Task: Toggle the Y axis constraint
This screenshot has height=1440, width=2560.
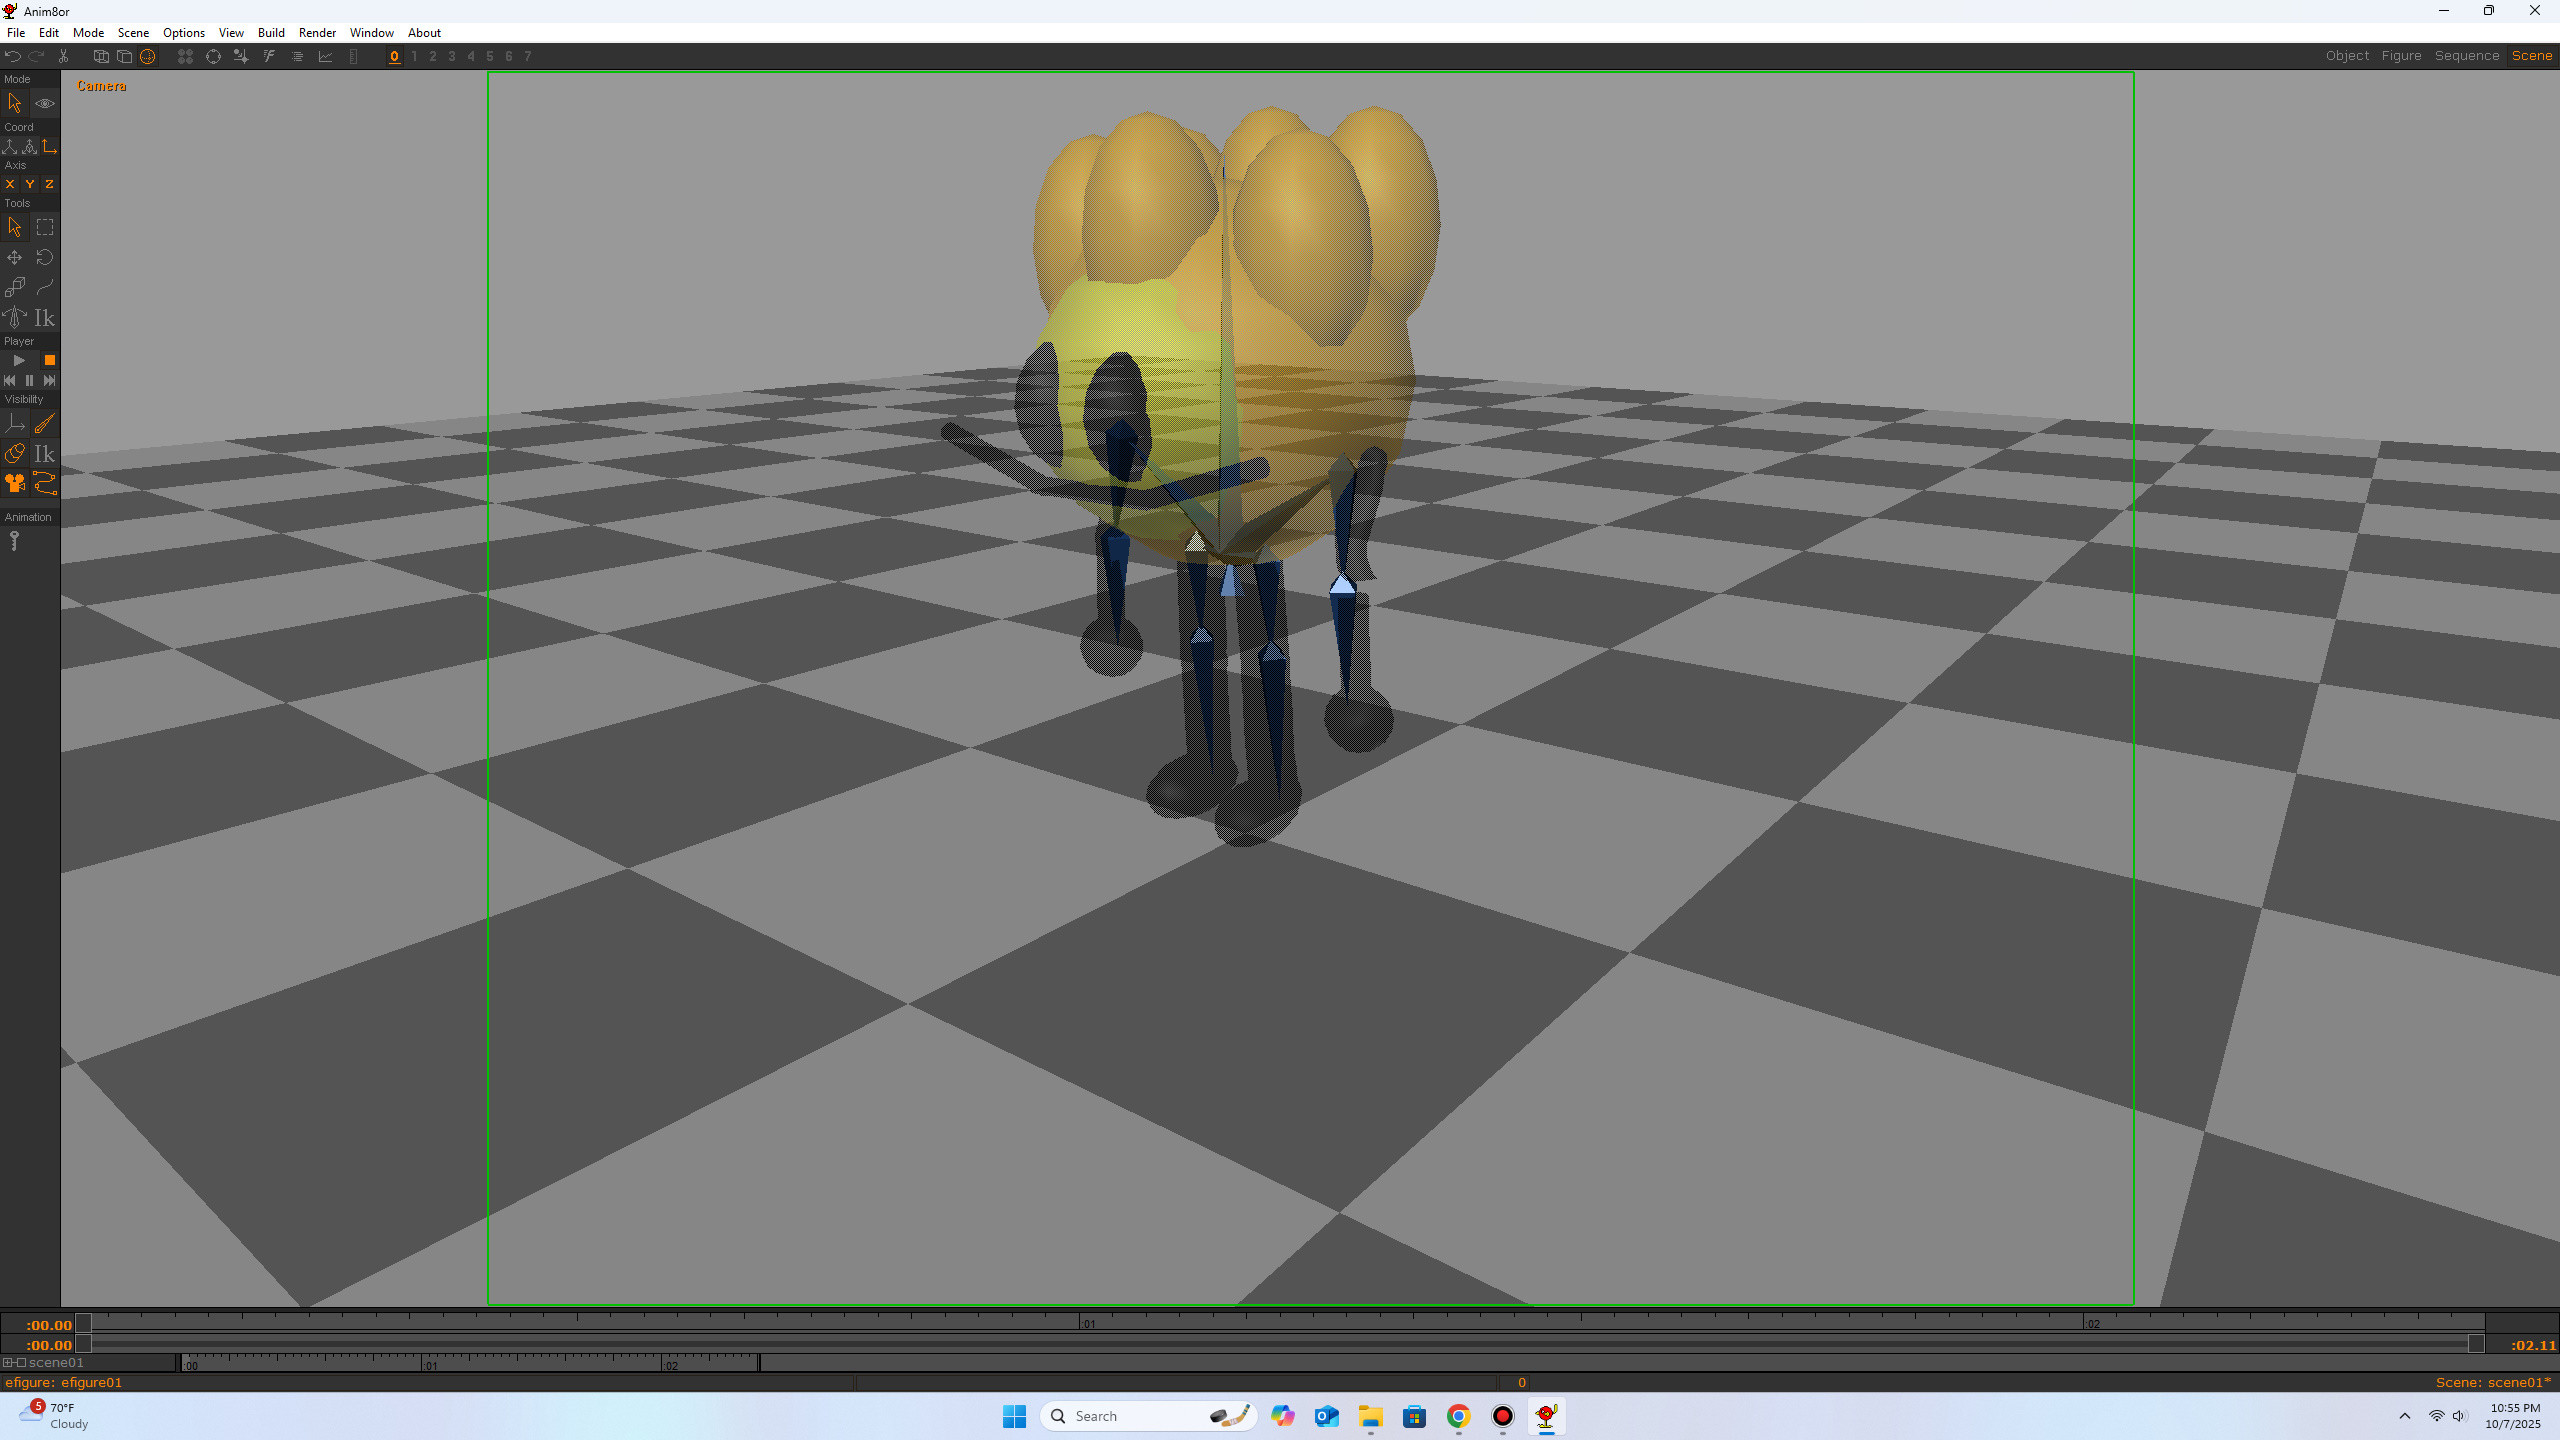Action: click(28, 184)
